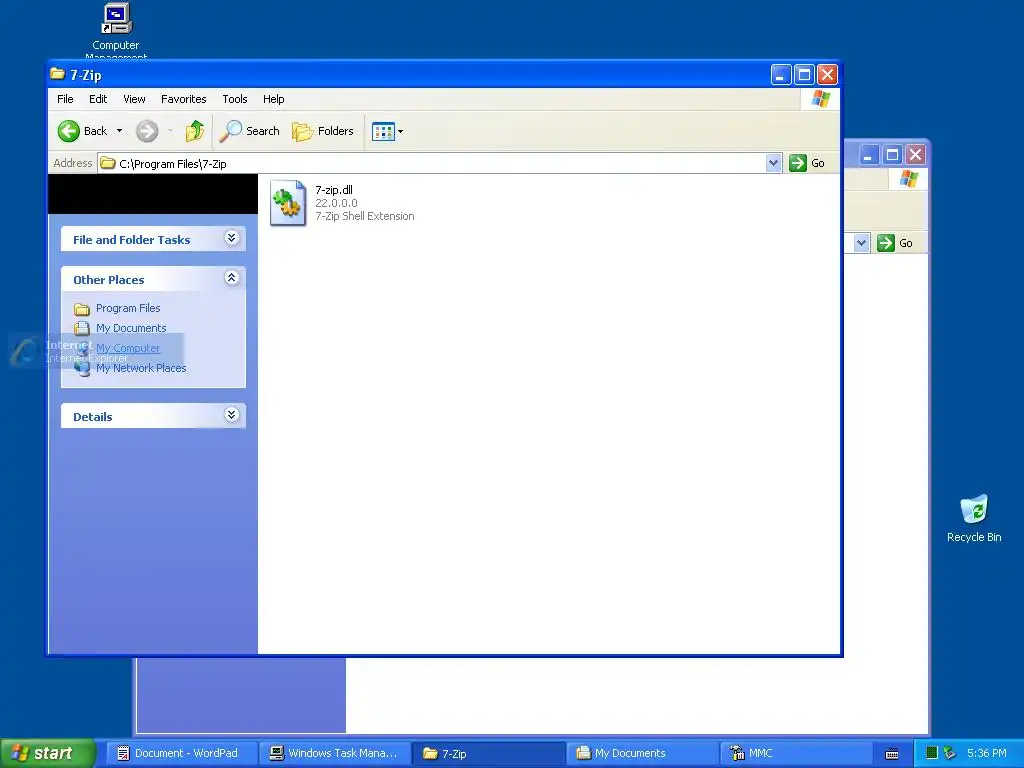Click the My Documents icon in Other Places

pos(82,328)
